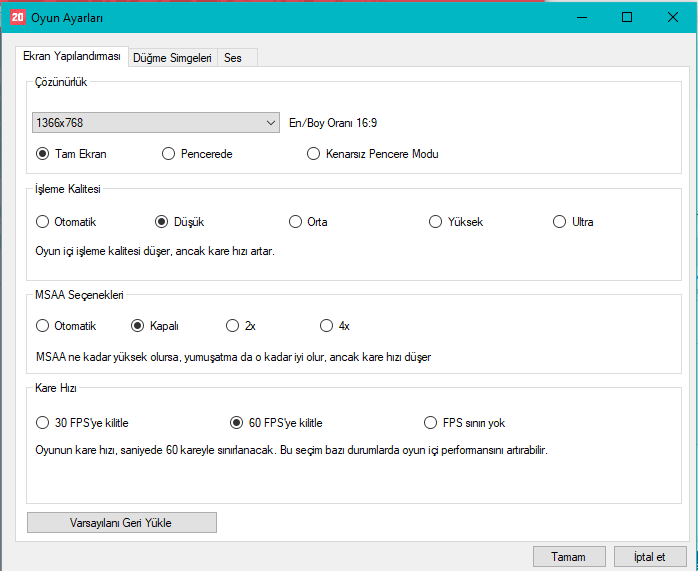The height and width of the screenshot is (571, 698).
Task: Click the İşleme Kalitesi group label
Action: pos(68,189)
